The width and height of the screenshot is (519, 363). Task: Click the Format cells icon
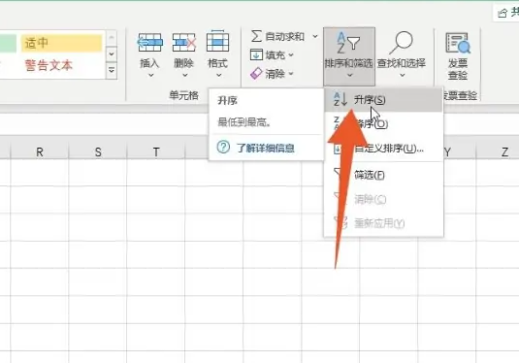218,41
